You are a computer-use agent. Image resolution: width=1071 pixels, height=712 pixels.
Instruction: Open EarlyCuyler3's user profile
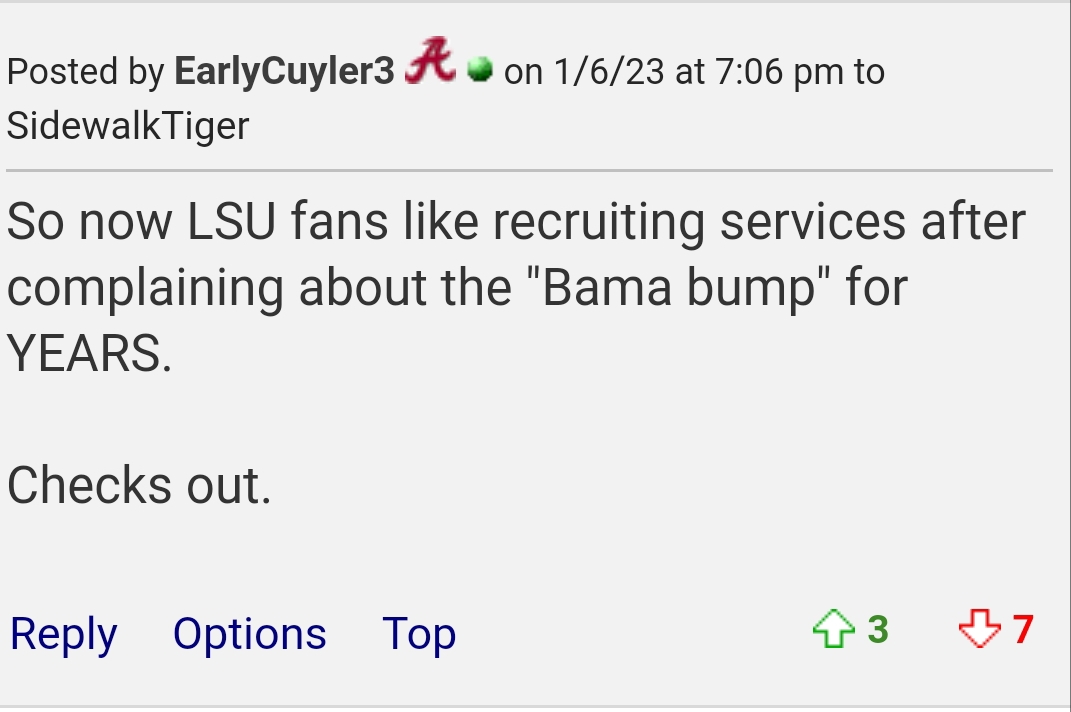[284, 71]
